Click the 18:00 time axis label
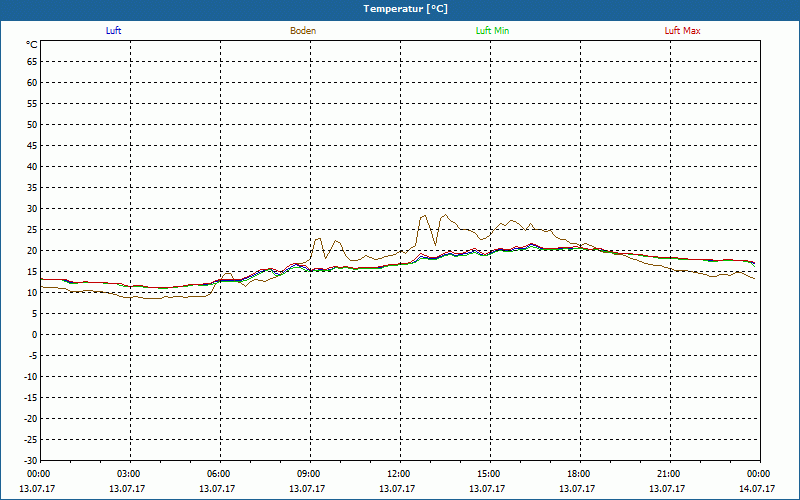Screen dimensions: 800x500 click(580, 474)
